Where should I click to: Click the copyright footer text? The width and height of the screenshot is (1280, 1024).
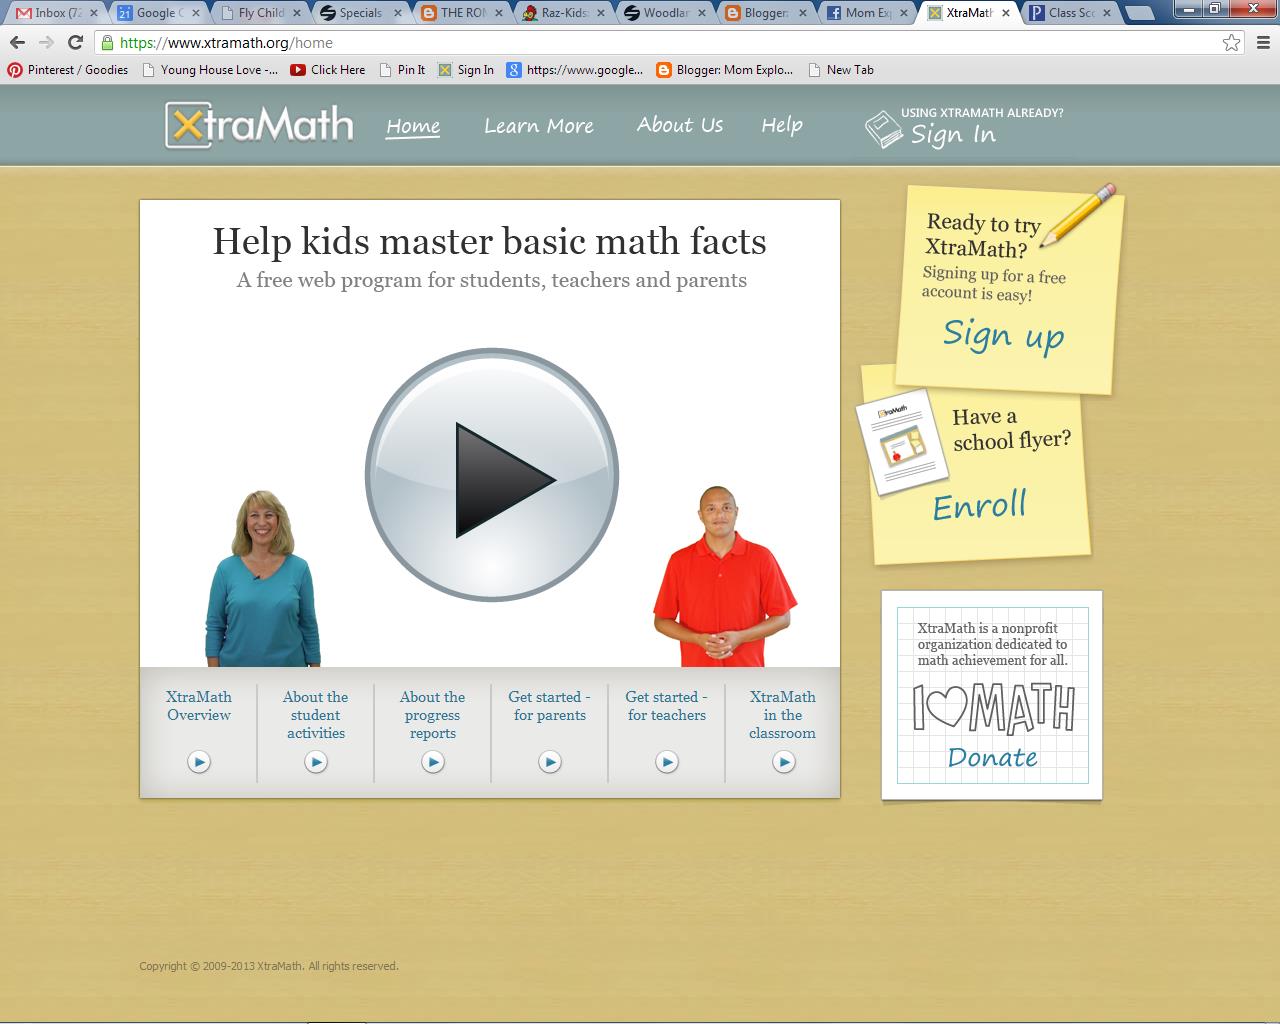[269, 966]
